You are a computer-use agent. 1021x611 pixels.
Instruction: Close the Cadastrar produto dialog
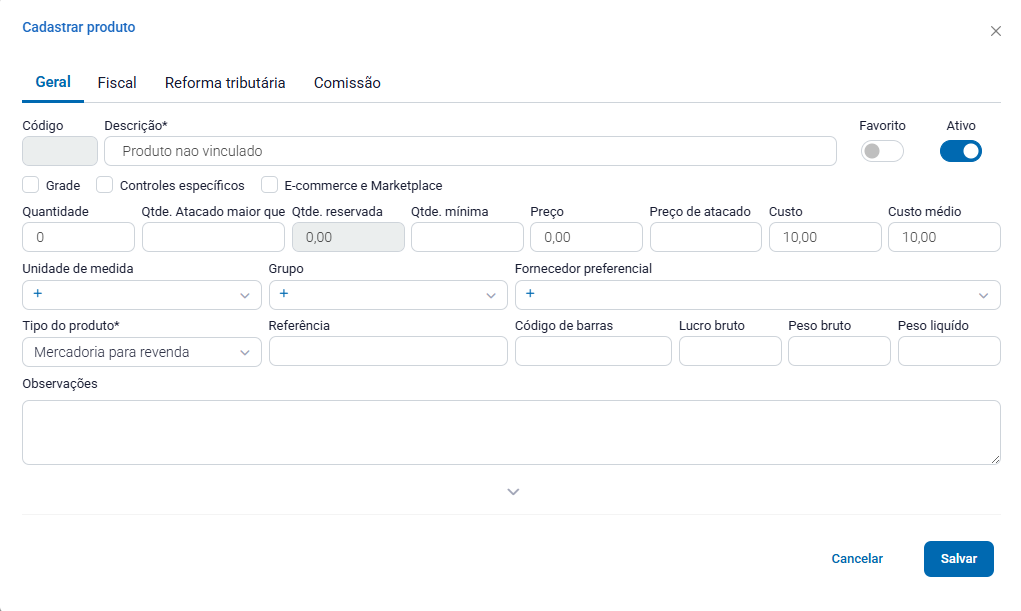pos(995,31)
